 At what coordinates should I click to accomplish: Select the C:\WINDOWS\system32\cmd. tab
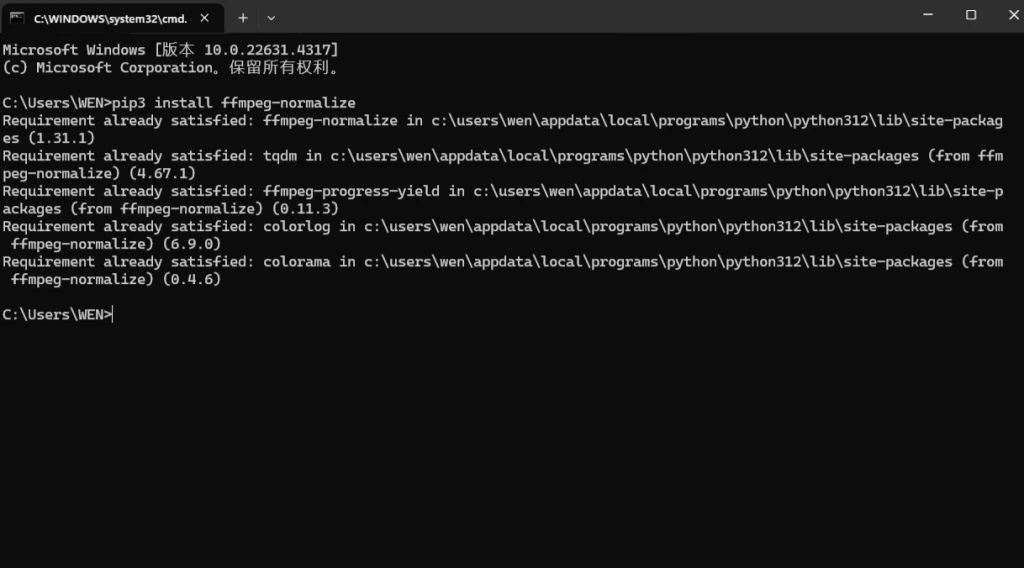coord(110,17)
